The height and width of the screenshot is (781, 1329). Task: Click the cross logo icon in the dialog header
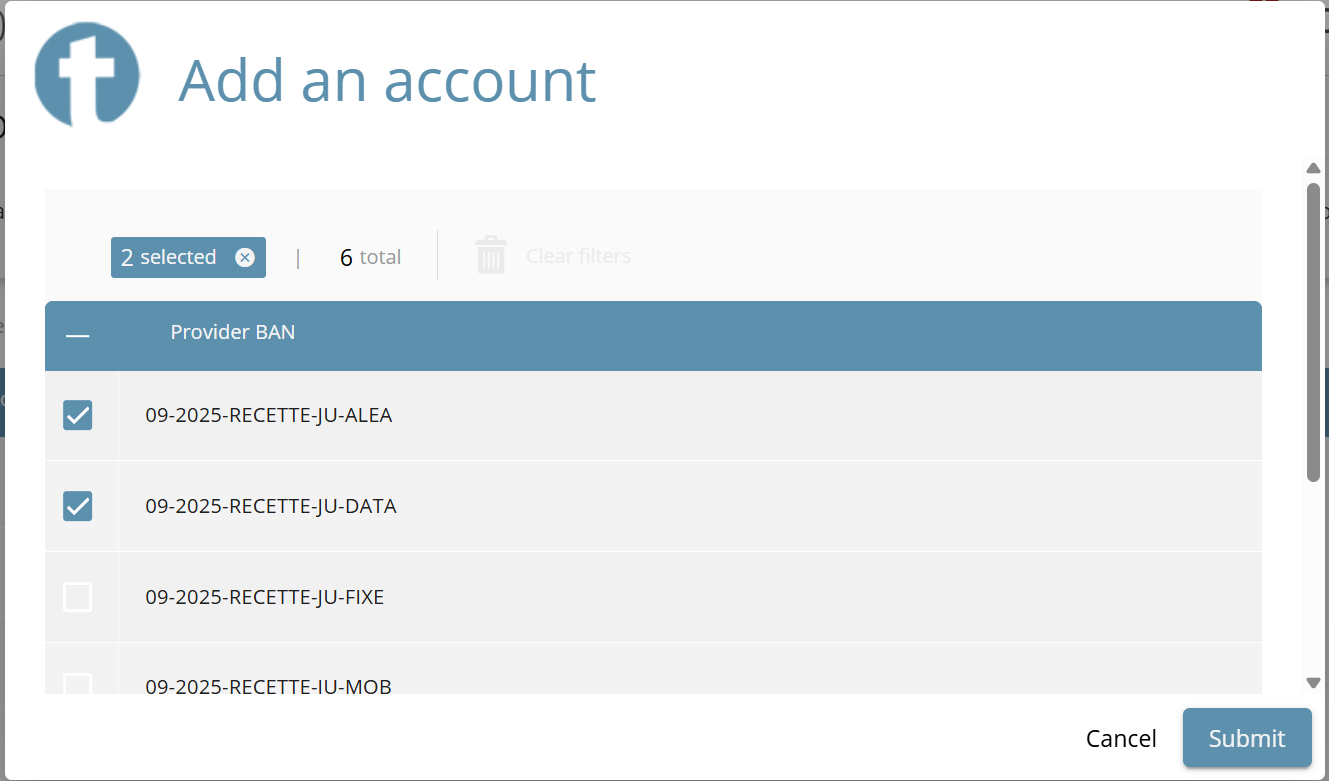point(86,75)
